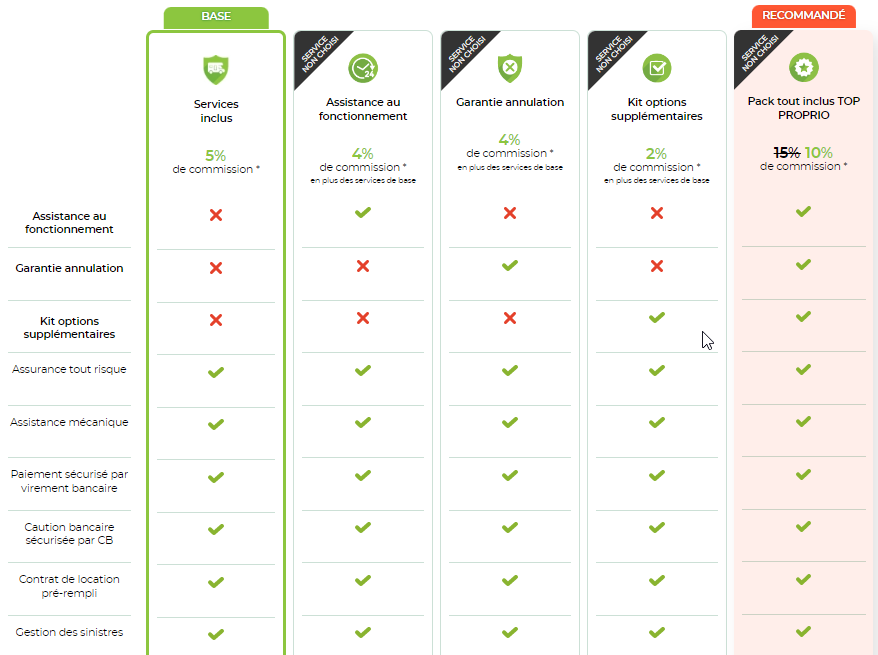
Task: Click the green shield icon for Services inclus
Action: click(x=215, y=69)
